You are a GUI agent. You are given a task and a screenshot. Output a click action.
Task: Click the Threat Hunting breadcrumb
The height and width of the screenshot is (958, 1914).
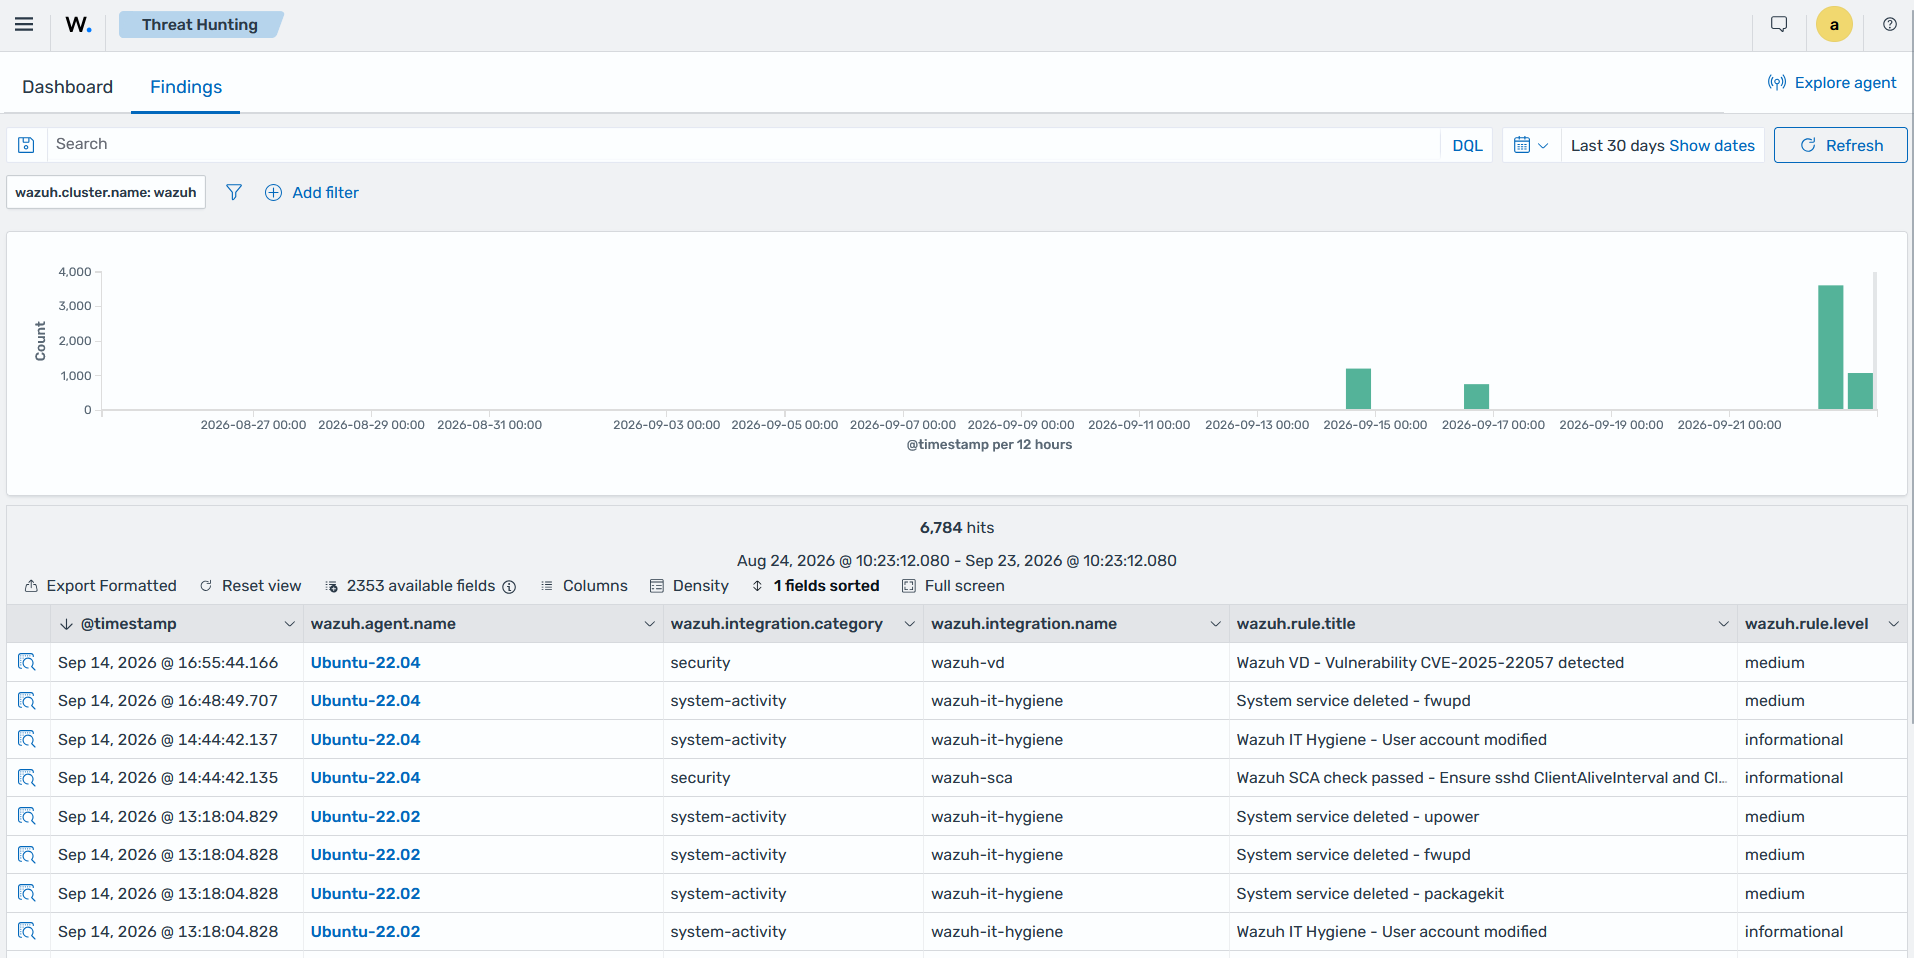[x=200, y=25]
